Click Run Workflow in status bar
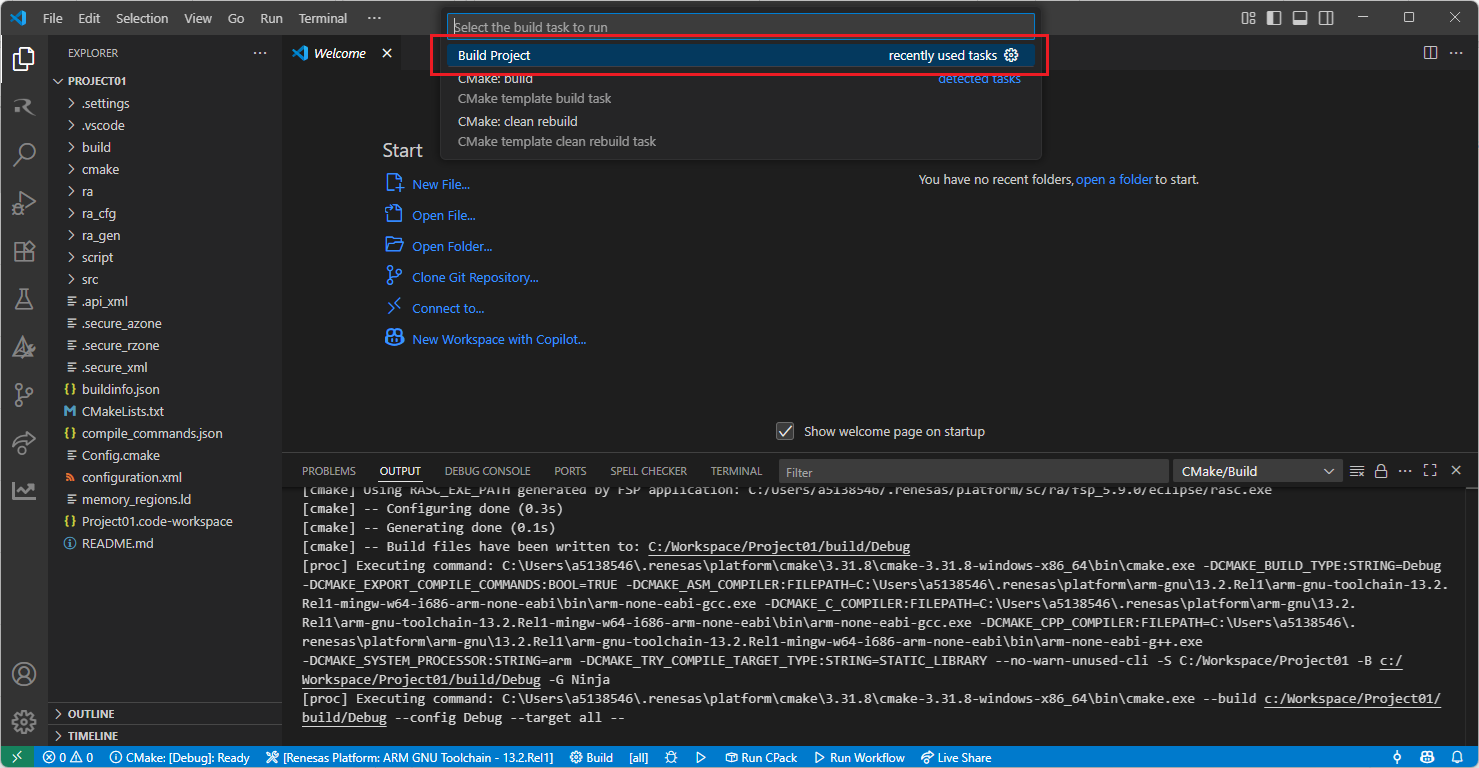 coord(859,757)
